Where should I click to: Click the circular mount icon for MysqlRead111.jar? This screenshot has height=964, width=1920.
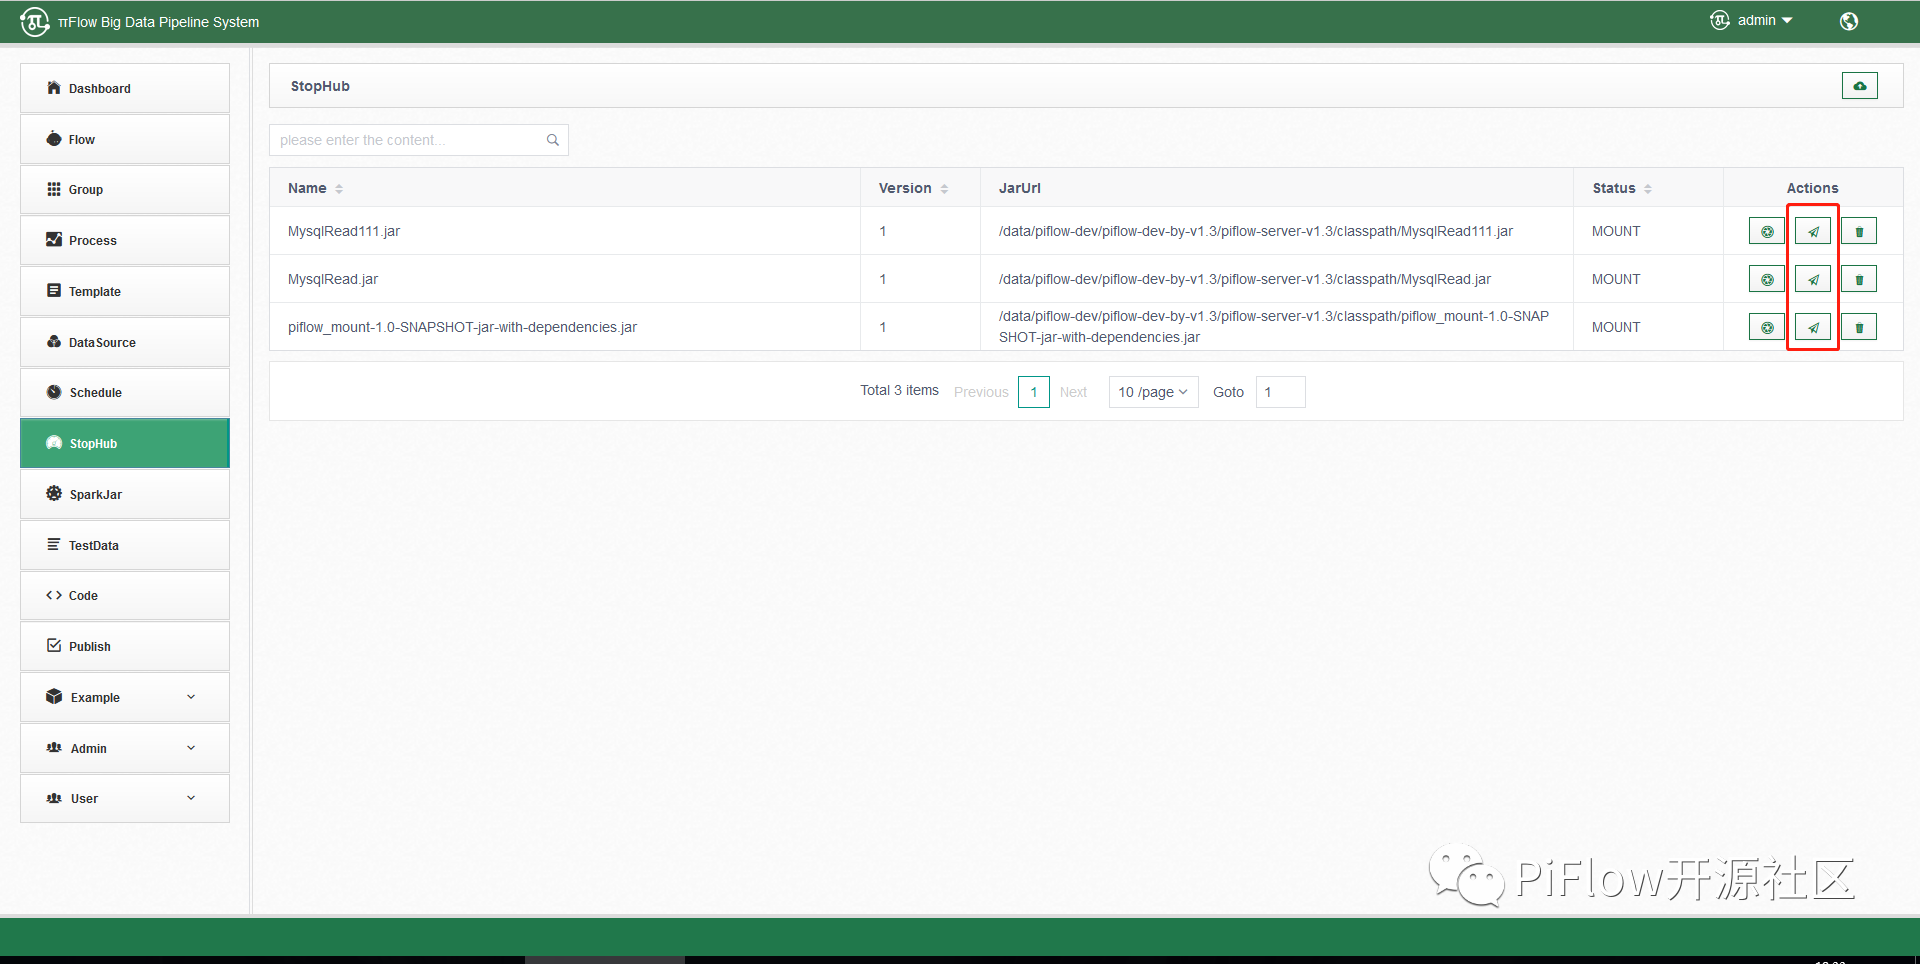click(x=1766, y=231)
